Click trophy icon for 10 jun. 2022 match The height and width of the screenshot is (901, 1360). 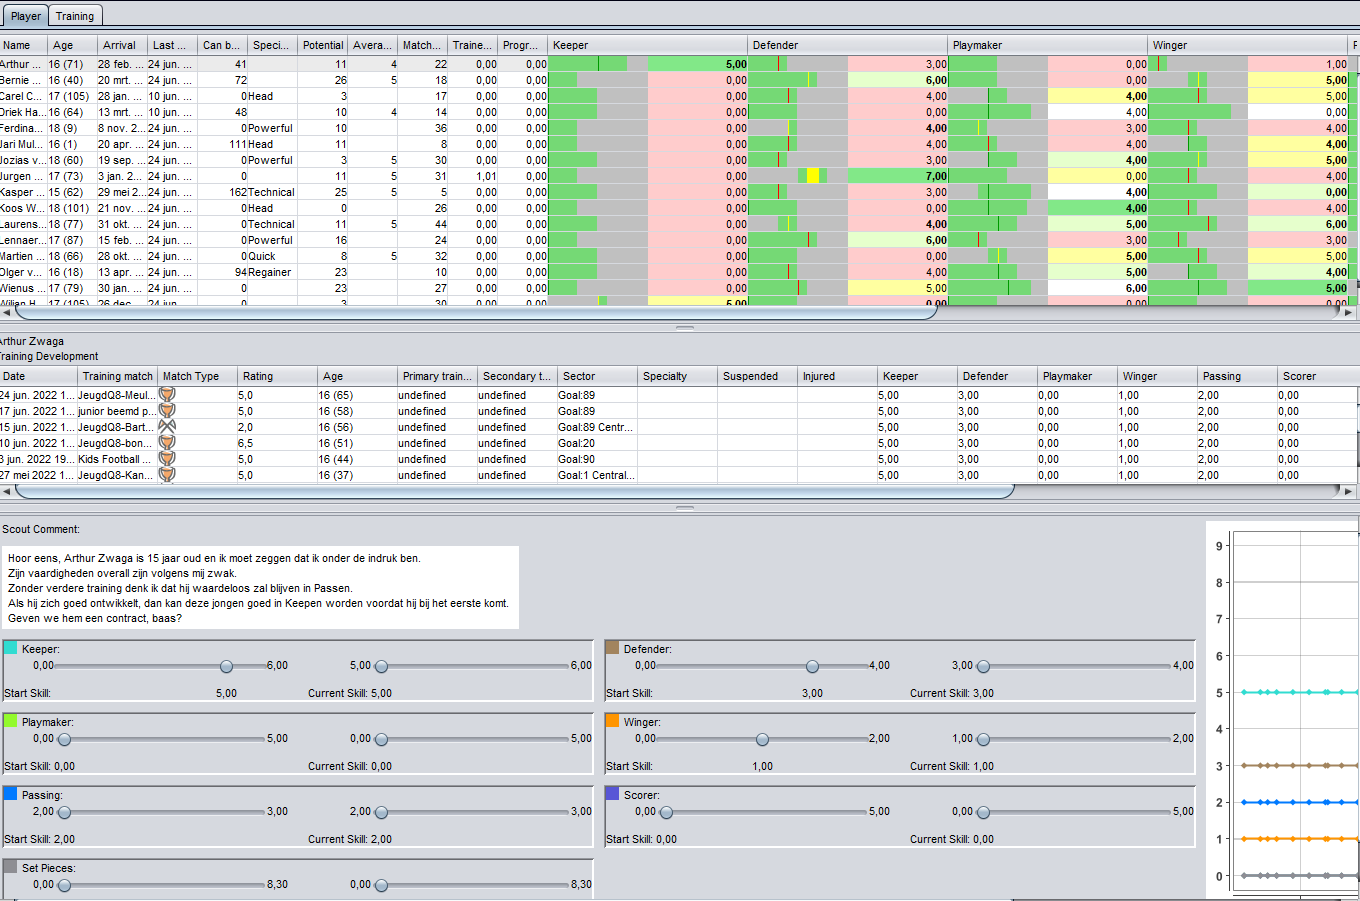pyautogui.click(x=167, y=443)
